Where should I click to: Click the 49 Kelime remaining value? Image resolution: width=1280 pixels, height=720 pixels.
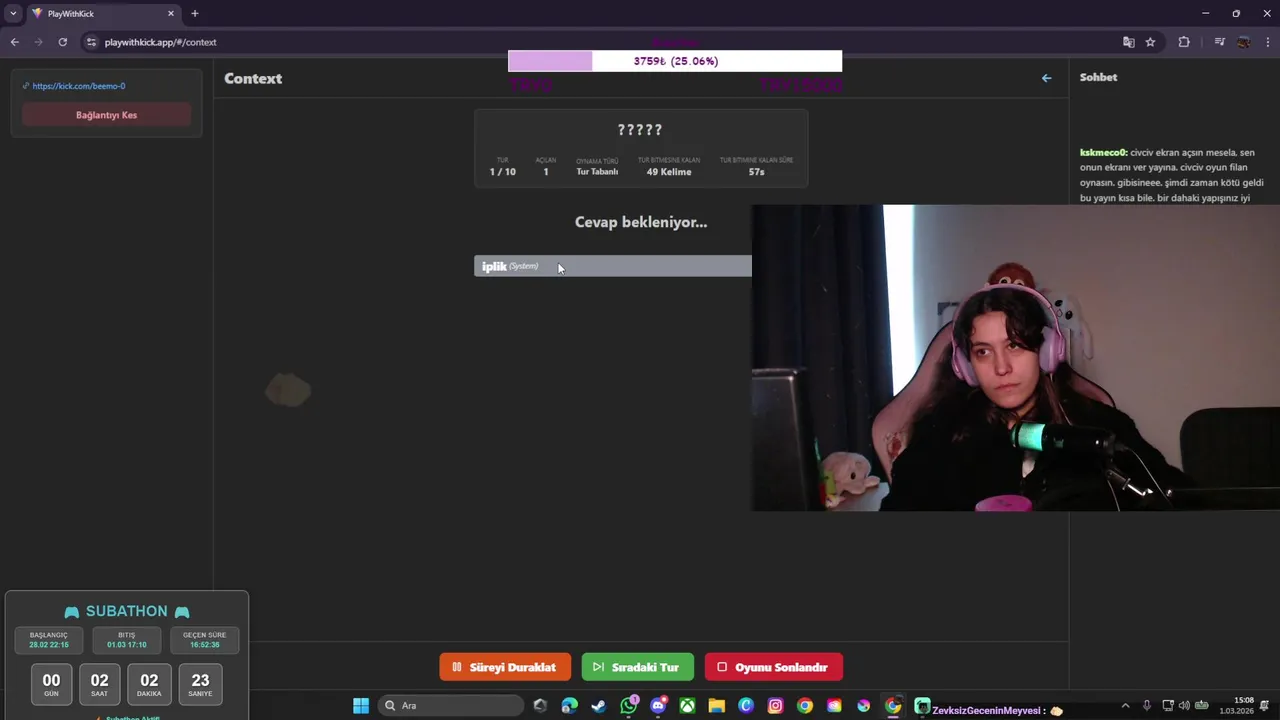tap(669, 172)
